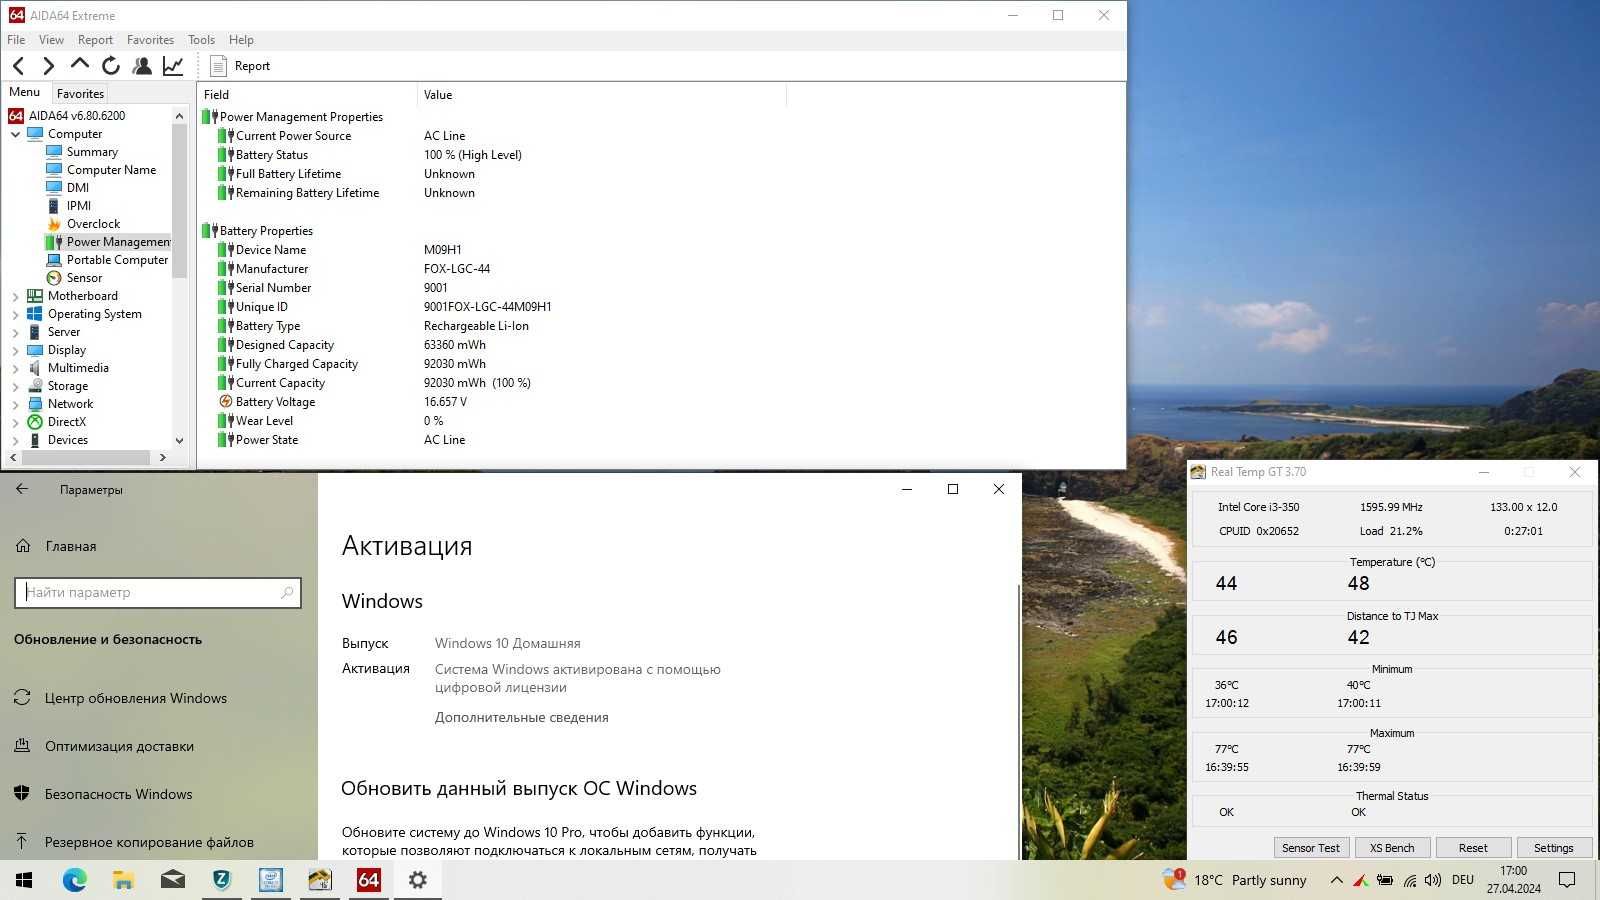Select Portable Computer tree item

pos(117,260)
